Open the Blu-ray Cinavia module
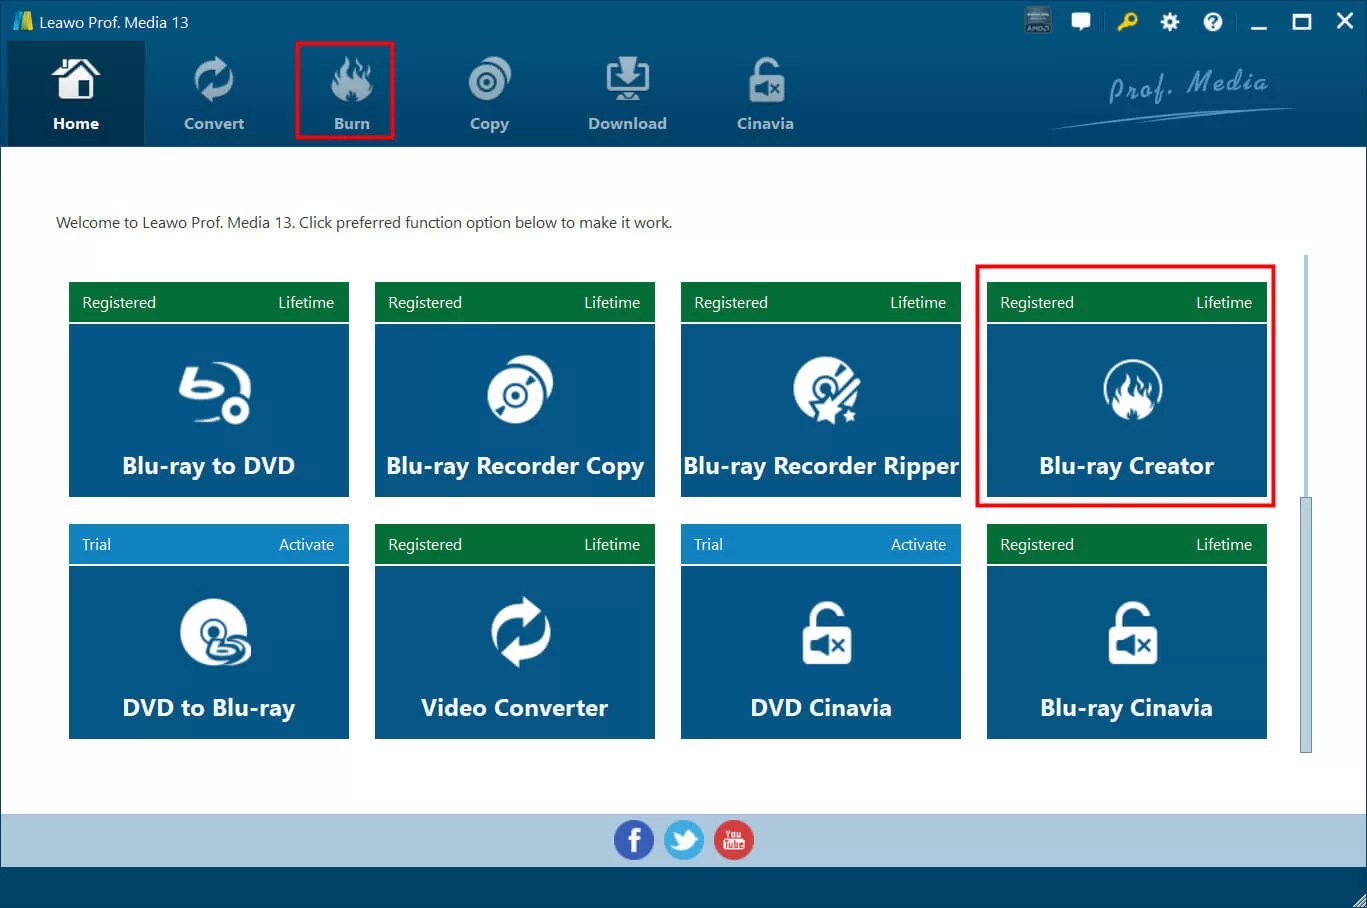 point(1125,653)
